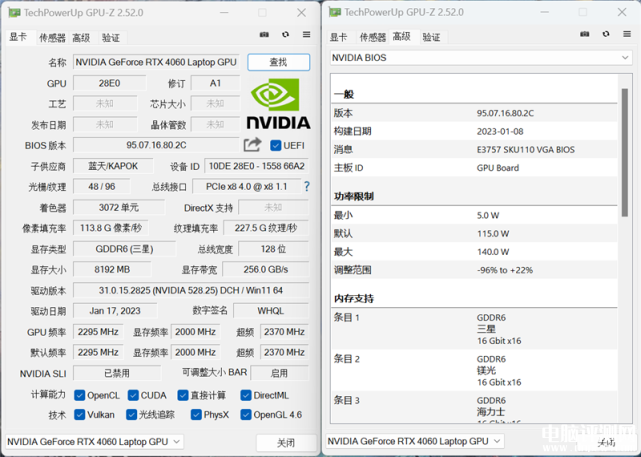This screenshot has width=641, height=457.
Task: Click the 主板 ID value GPU Board
Action: [x=498, y=168]
